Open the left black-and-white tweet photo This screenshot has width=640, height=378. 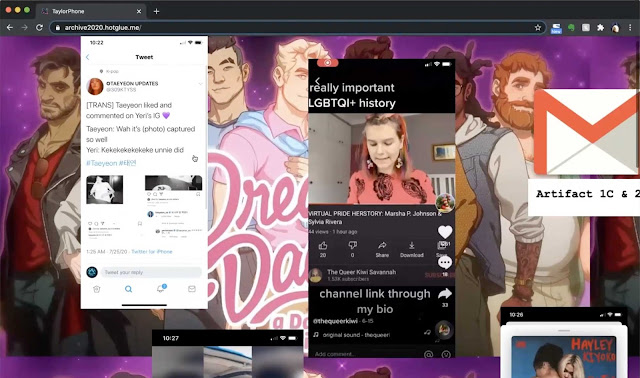pos(104,189)
